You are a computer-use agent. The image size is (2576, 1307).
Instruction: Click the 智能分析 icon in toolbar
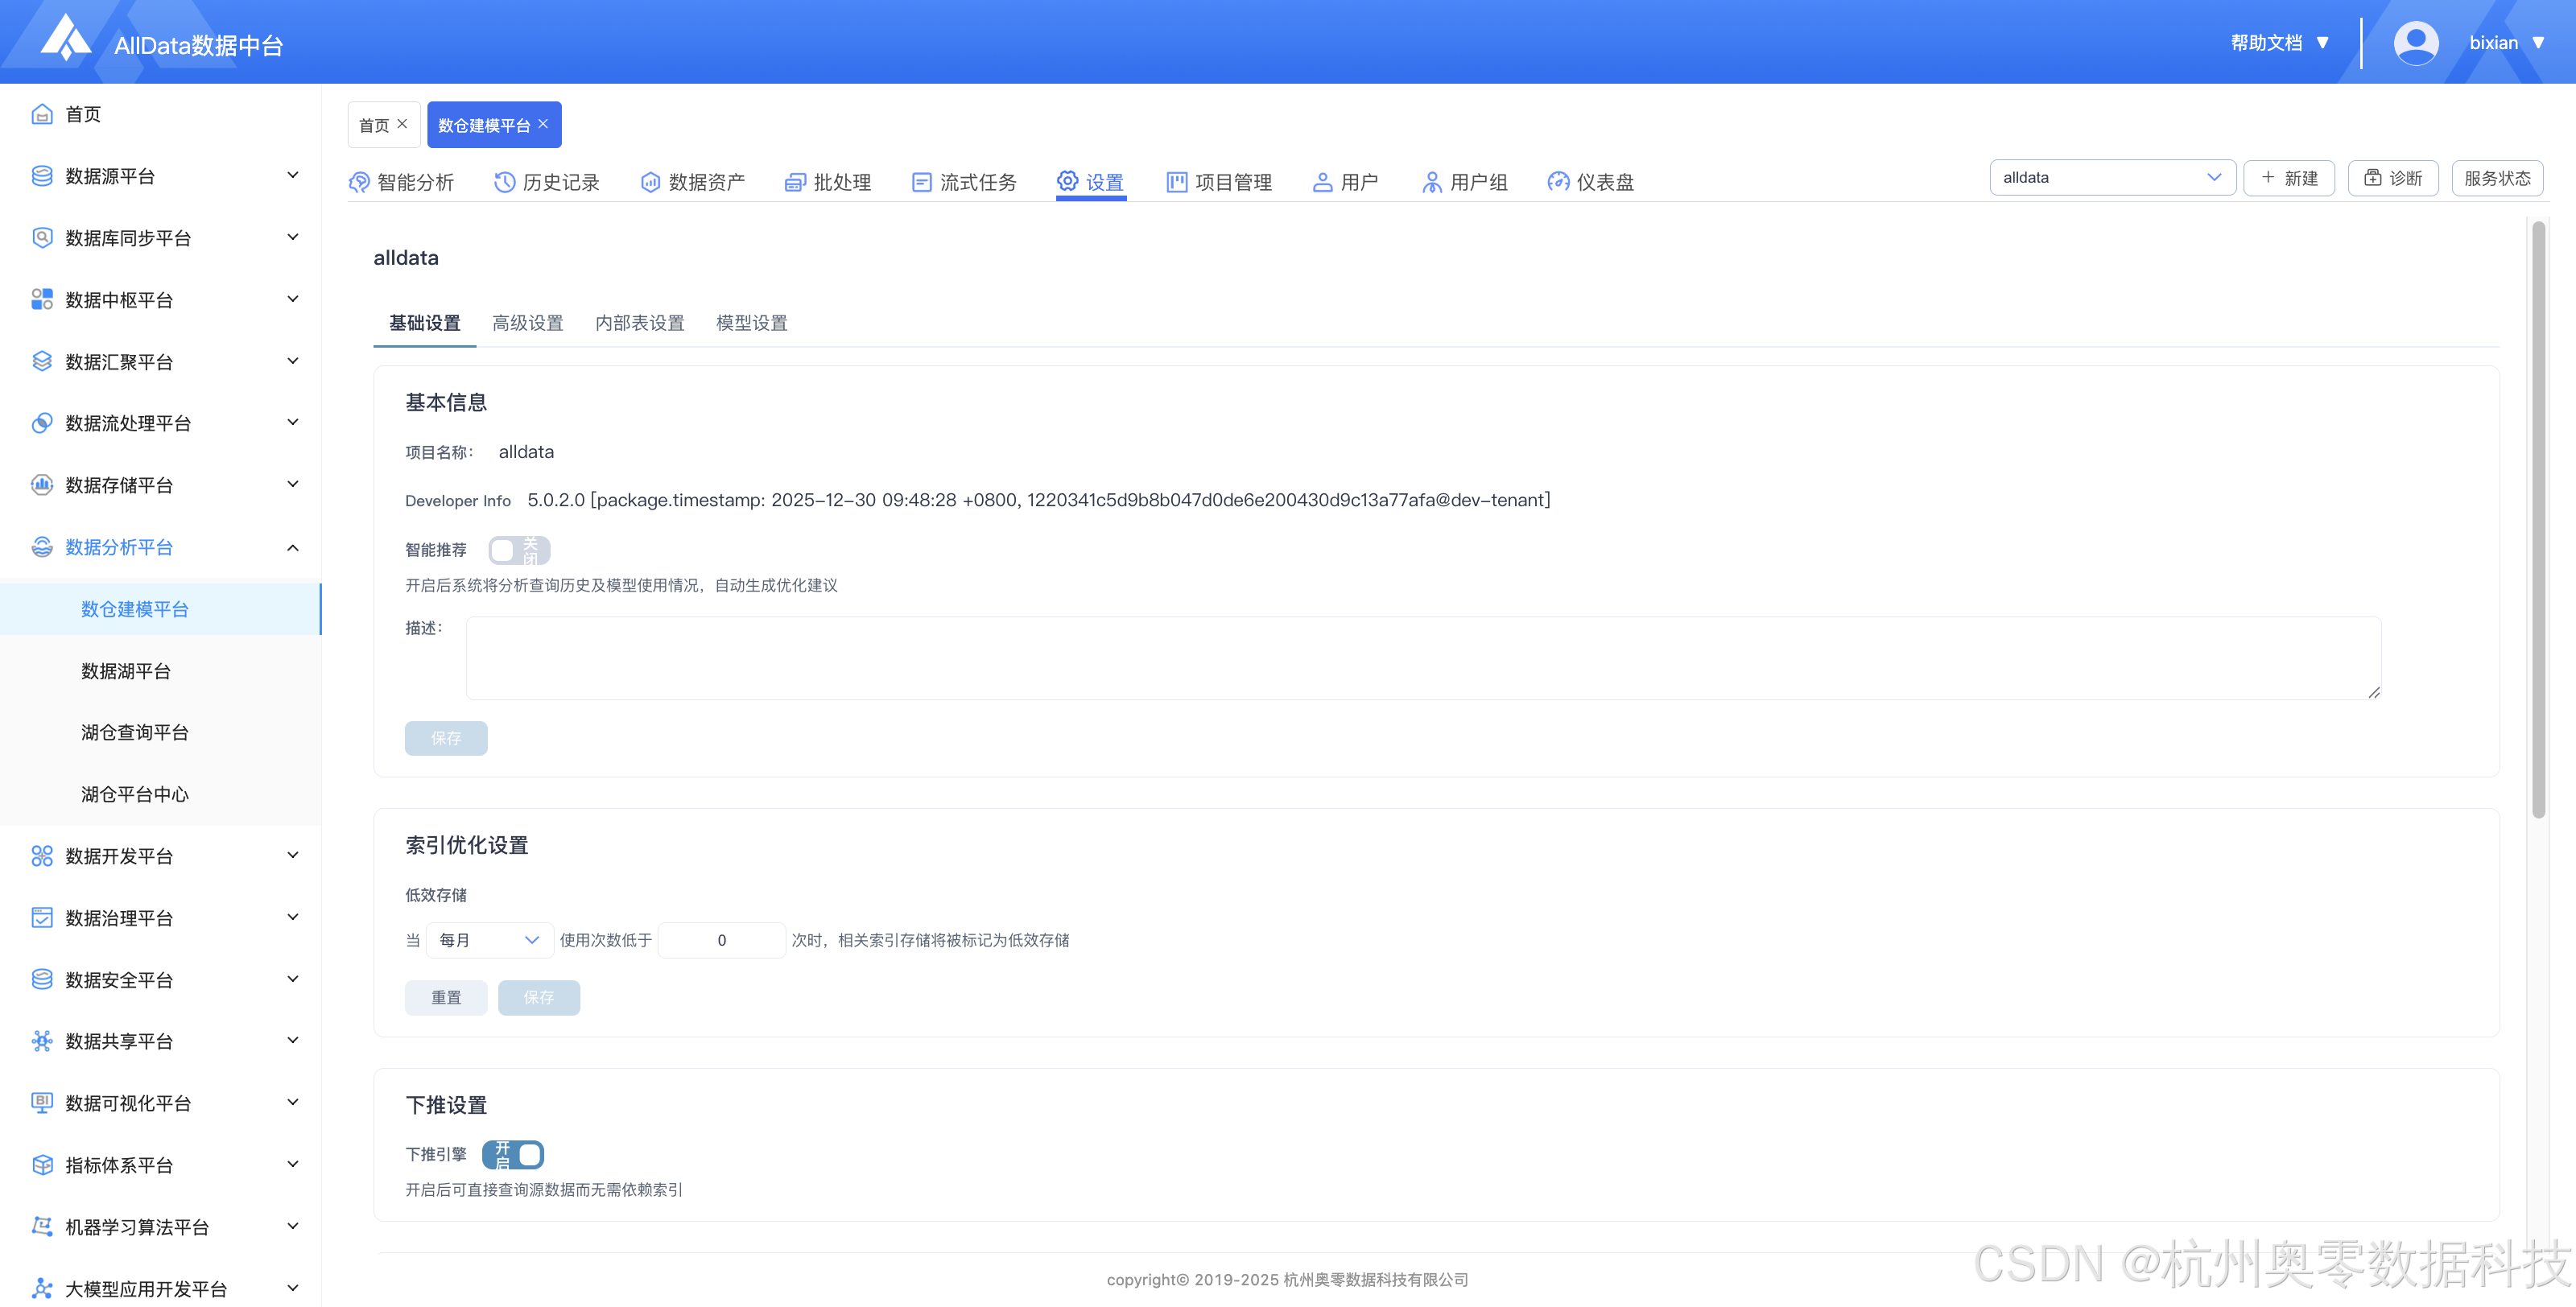(x=359, y=182)
